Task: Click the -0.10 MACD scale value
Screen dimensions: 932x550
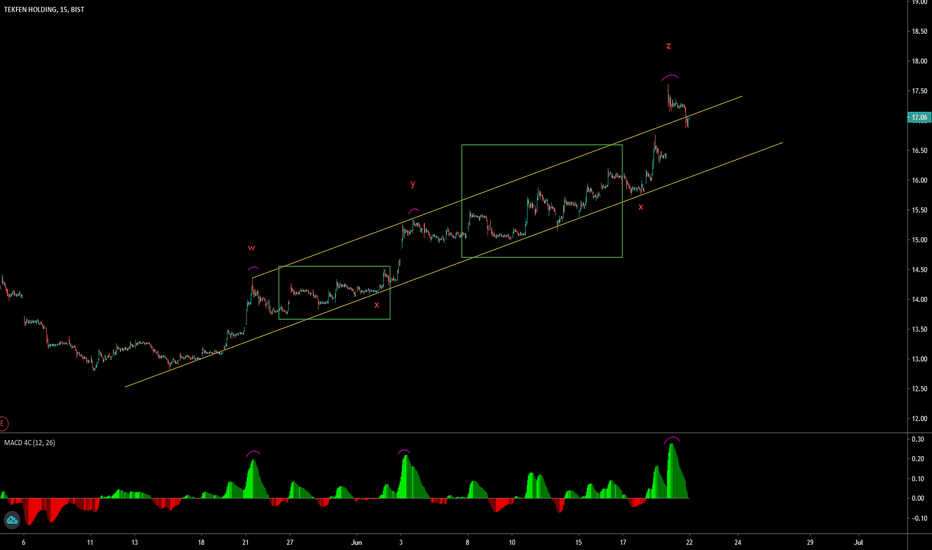Action: 919,518
